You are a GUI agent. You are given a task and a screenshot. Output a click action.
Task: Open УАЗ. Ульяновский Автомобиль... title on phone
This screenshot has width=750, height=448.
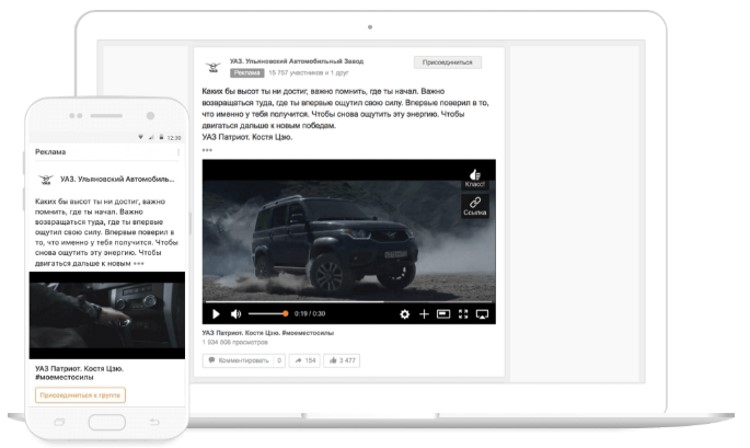click(117, 179)
